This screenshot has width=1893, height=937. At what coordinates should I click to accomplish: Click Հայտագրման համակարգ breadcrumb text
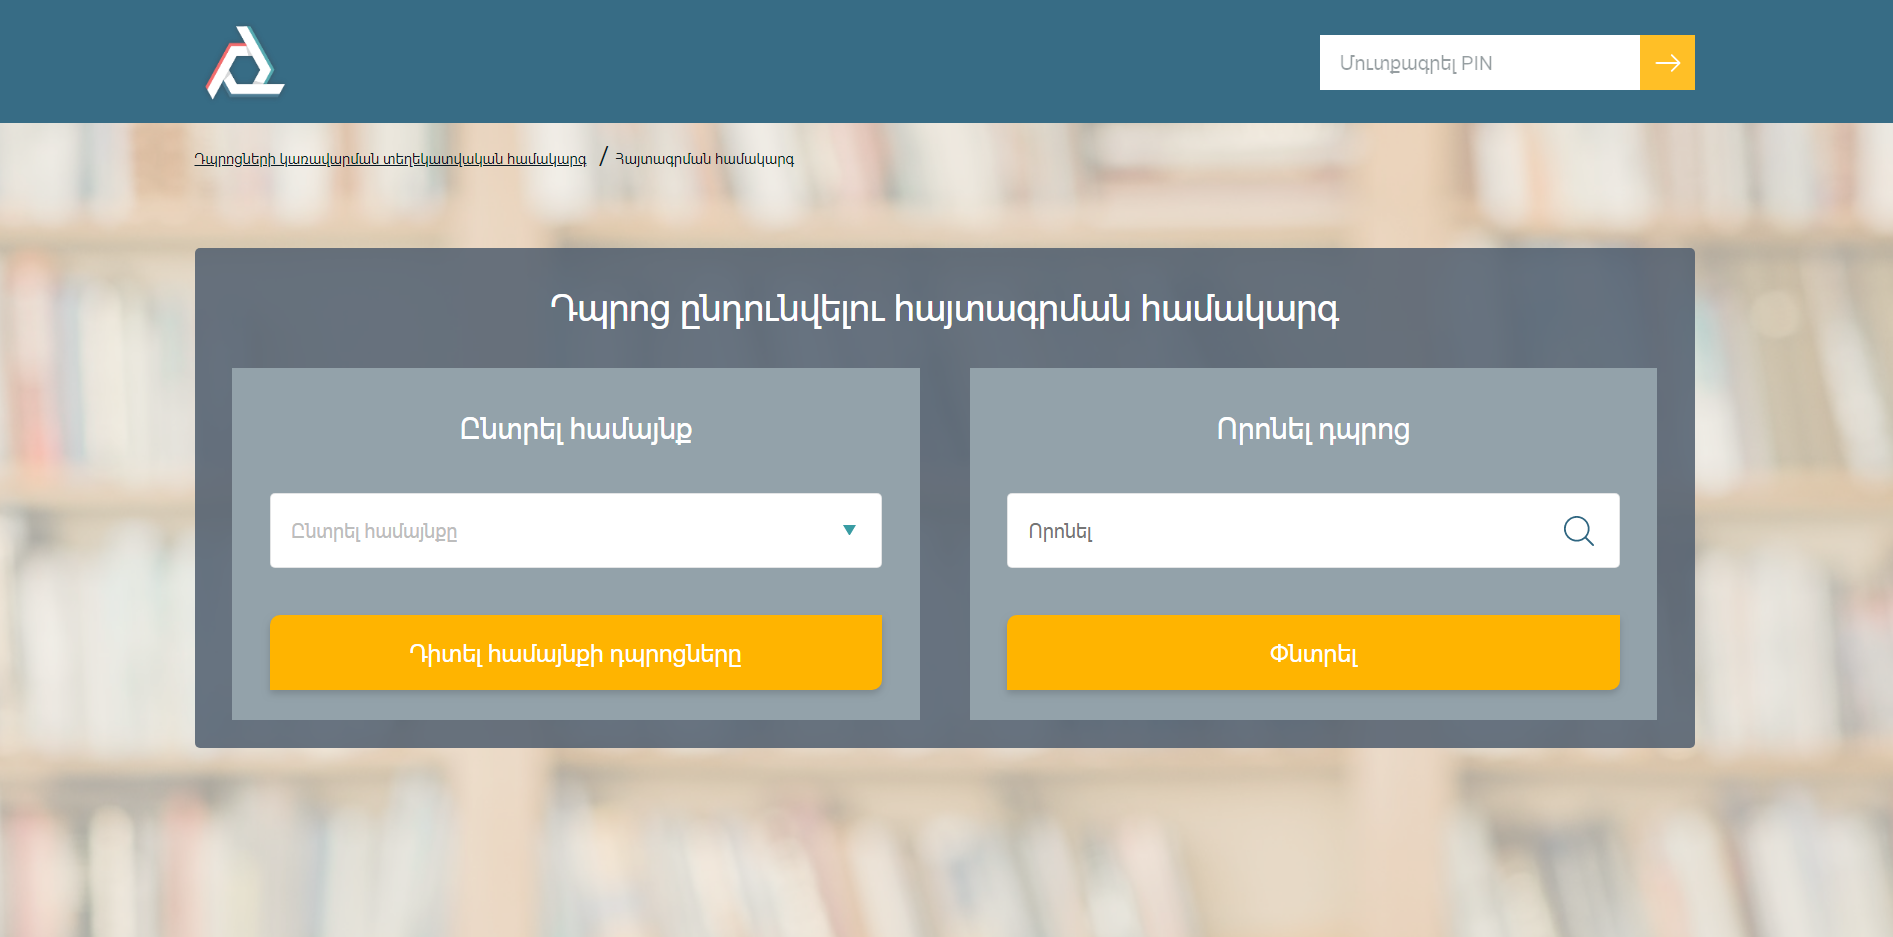pos(704,159)
